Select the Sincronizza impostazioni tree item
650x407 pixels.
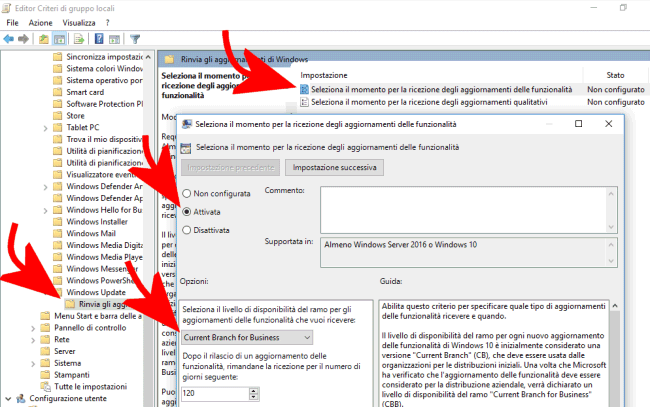pyautogui.click(x=104, y=57)
